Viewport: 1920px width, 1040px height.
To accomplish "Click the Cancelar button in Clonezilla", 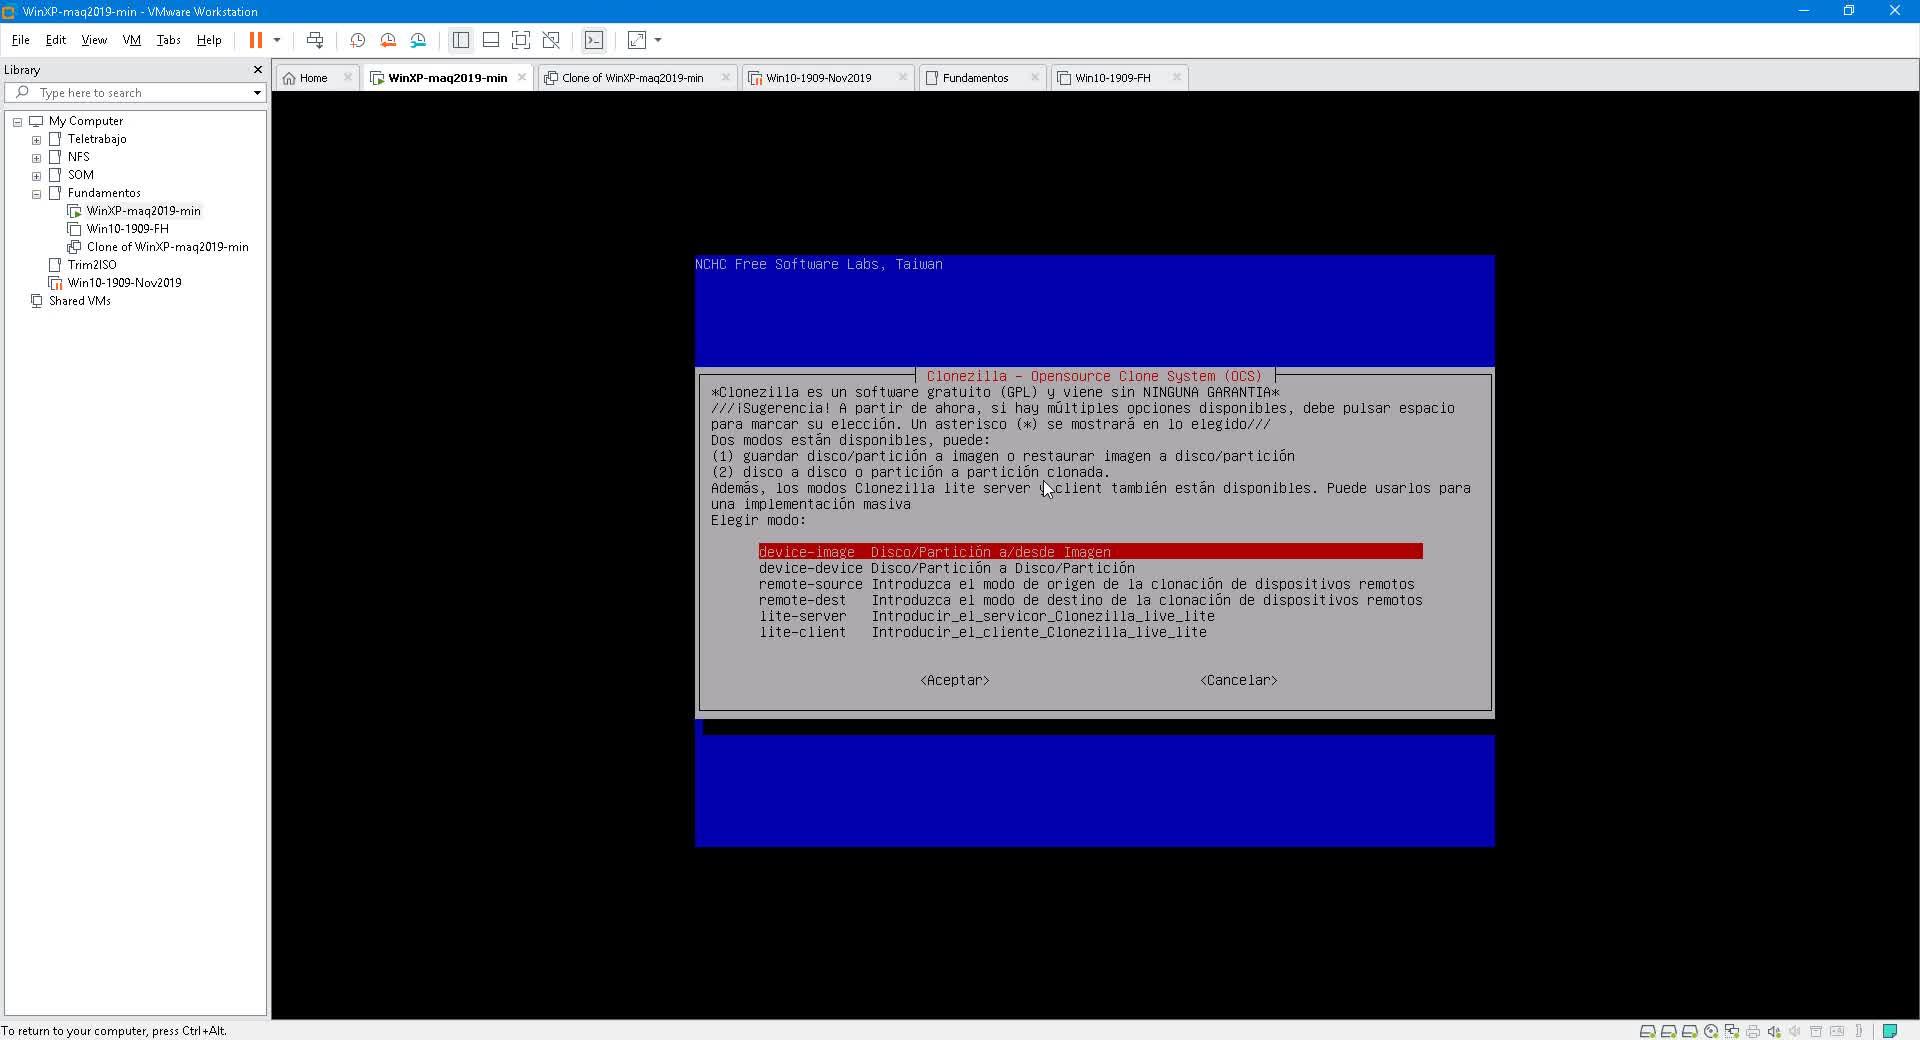I will [x=1239, y=680].
